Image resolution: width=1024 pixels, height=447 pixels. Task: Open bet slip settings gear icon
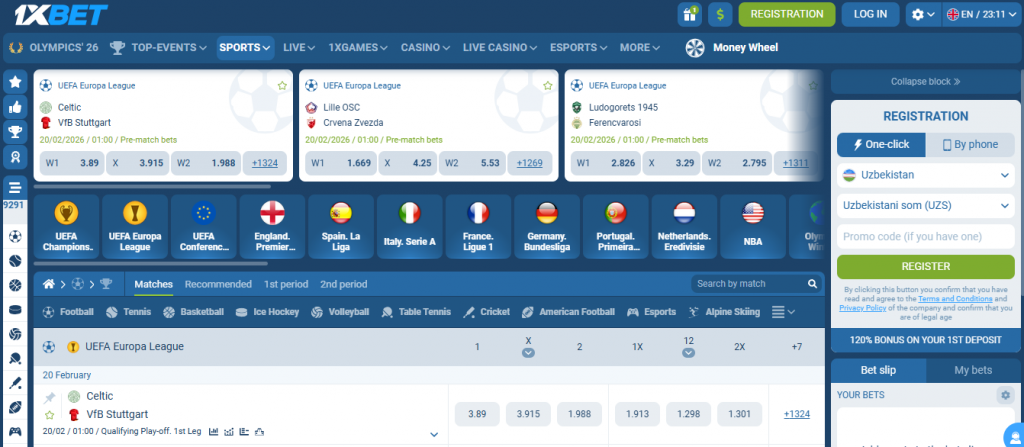tap(1005, 395)
